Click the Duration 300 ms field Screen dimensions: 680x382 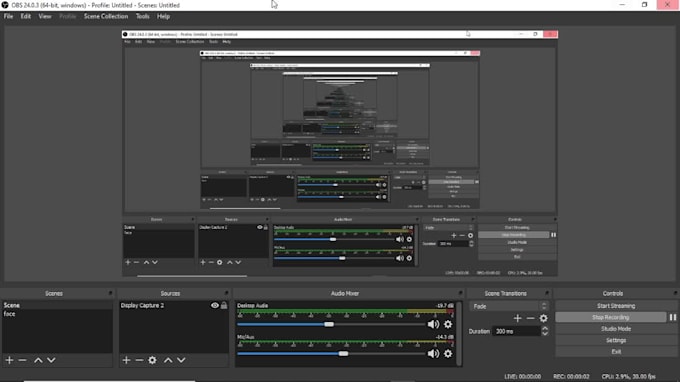point(516,331)
